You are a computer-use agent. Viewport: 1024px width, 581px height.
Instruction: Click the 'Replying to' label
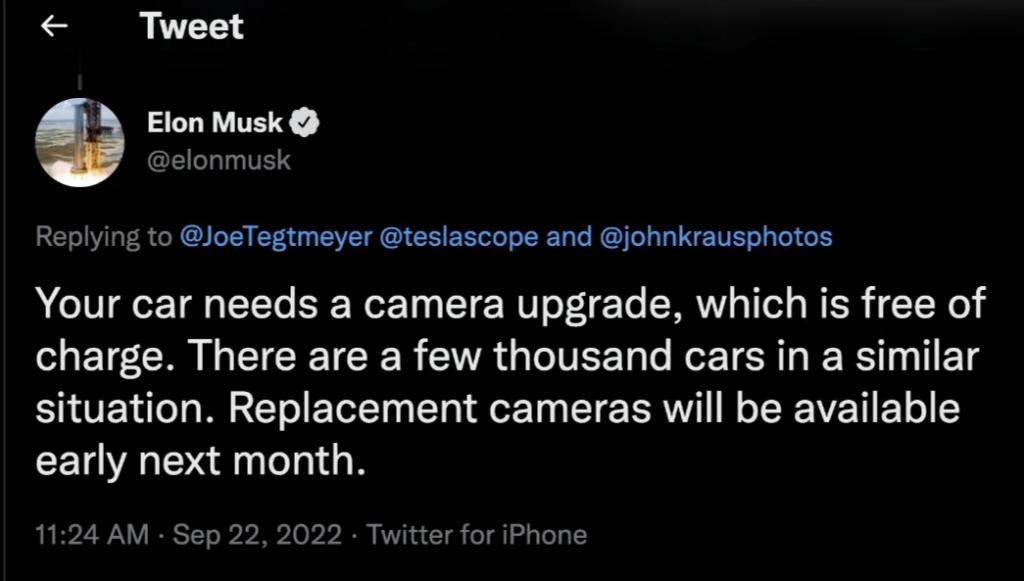102,237
